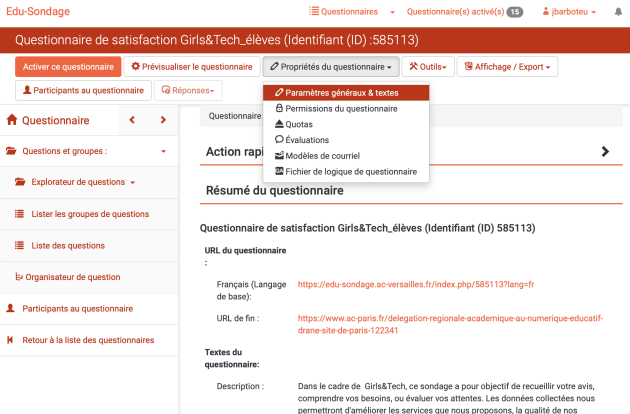Select Permissions du questionnaire menu entry
630x414 pixels.
coord(346,109)
